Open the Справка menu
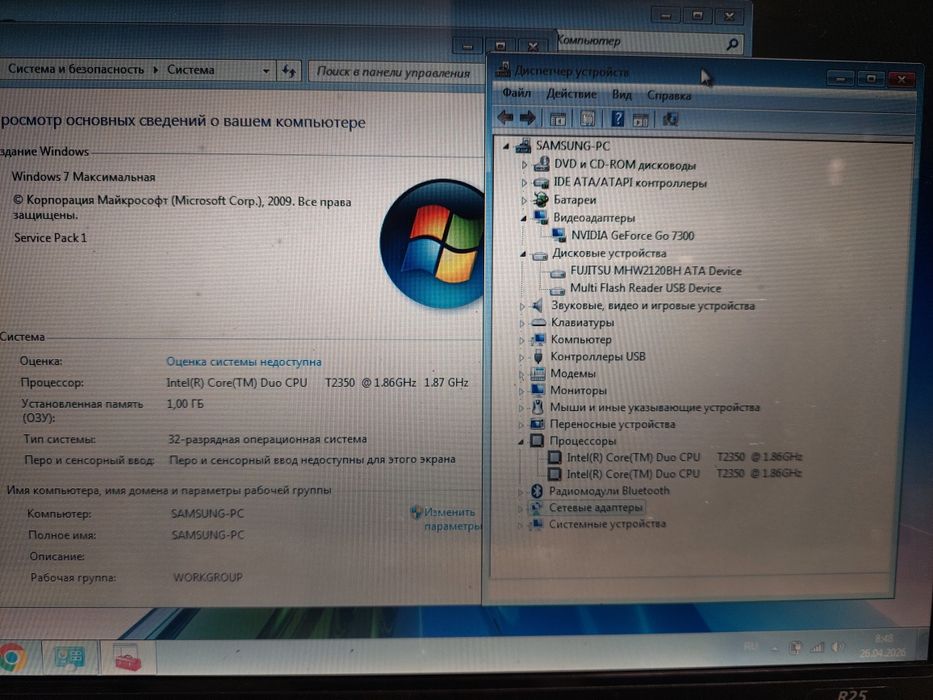 pos(669,95)
